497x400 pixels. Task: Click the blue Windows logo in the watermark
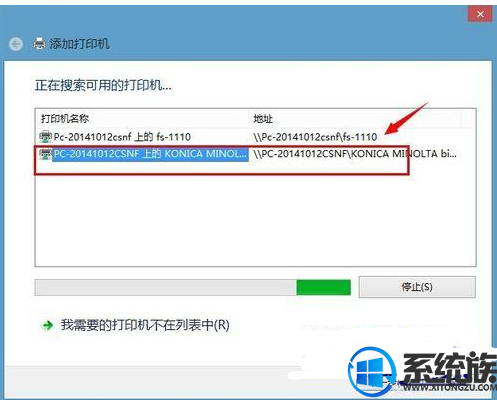point(372,369)
